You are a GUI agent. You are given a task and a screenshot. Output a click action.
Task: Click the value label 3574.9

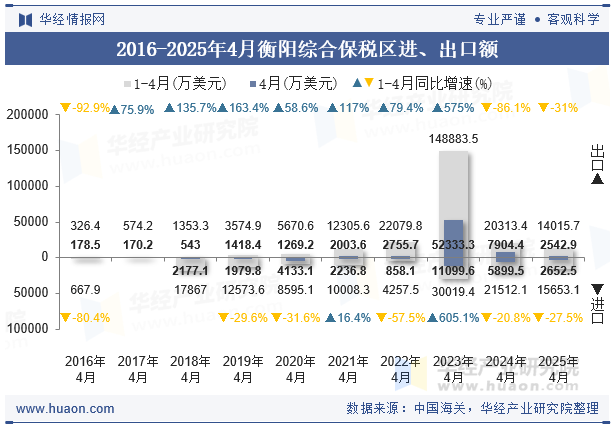click(243, 226)
